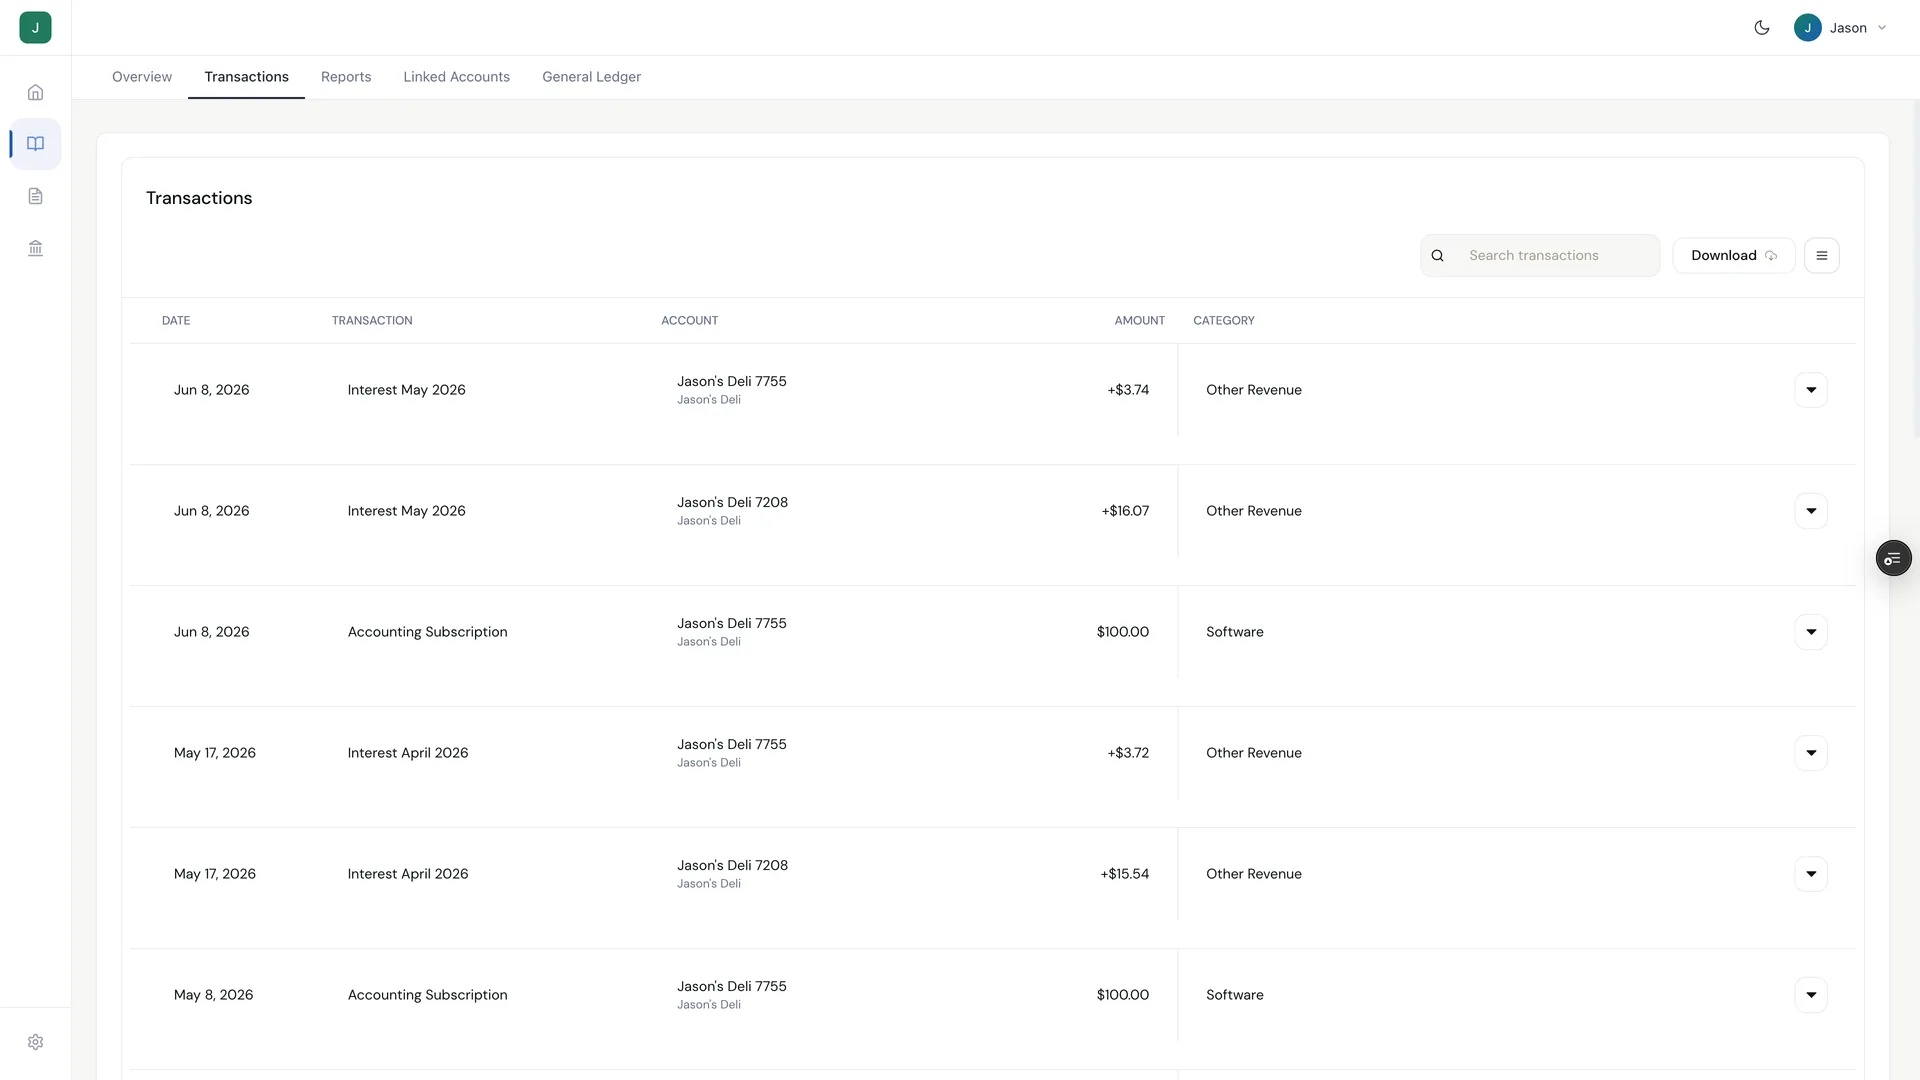Viewport: 1920px width, 1080px height.
Task: Click Other Revenue in $16.07 row
Action: coord(1253,511)
